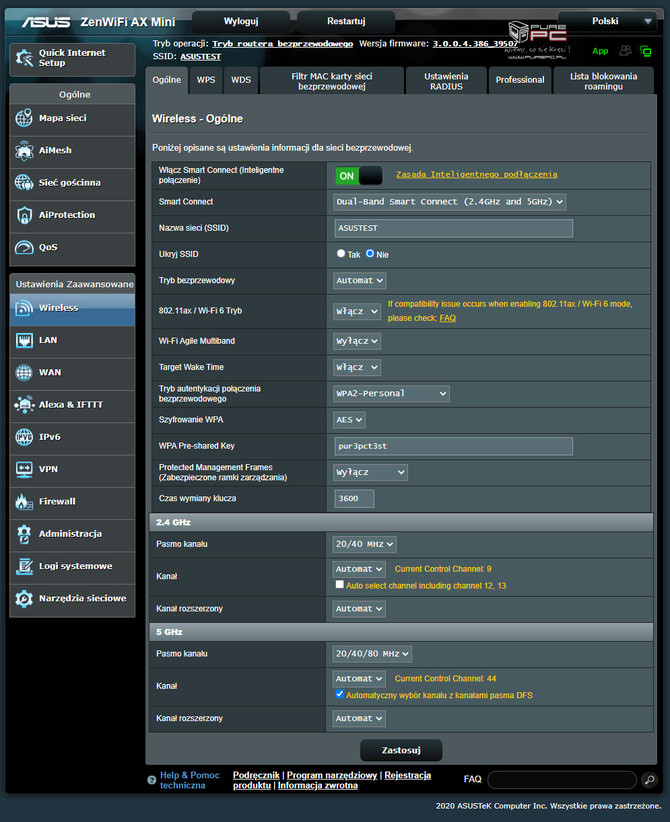
Task: Open AiMesh icon in sidebar
Action: [x=24, y=150]
